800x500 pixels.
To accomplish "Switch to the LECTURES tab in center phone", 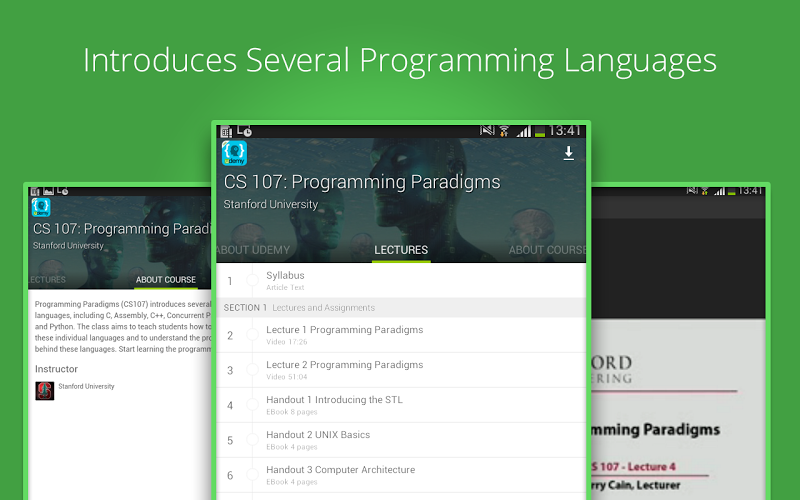I will click(x=401, y=250).
